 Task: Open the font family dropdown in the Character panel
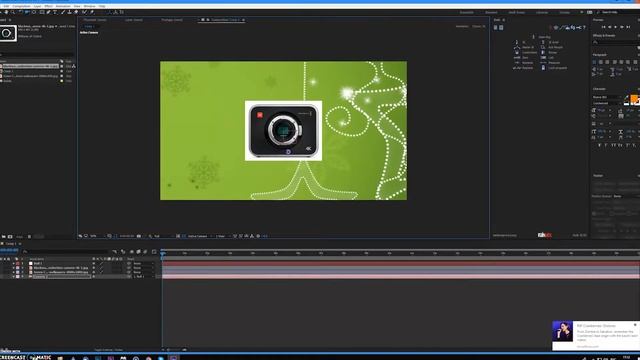coord(607,97)
